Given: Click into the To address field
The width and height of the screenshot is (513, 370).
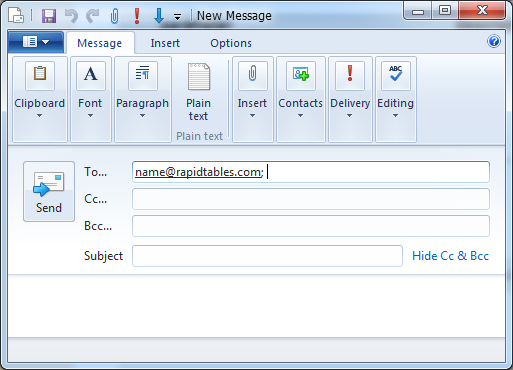Looking at the screenshot, I should click(311, 172).
